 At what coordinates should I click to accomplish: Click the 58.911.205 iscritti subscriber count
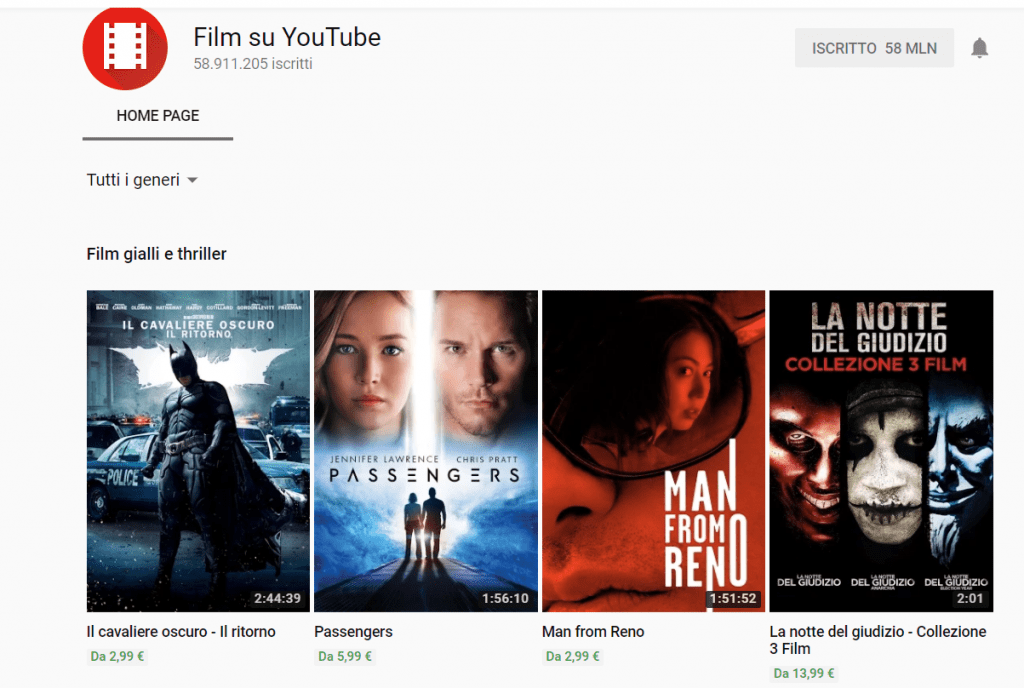[x=253, y=64]
